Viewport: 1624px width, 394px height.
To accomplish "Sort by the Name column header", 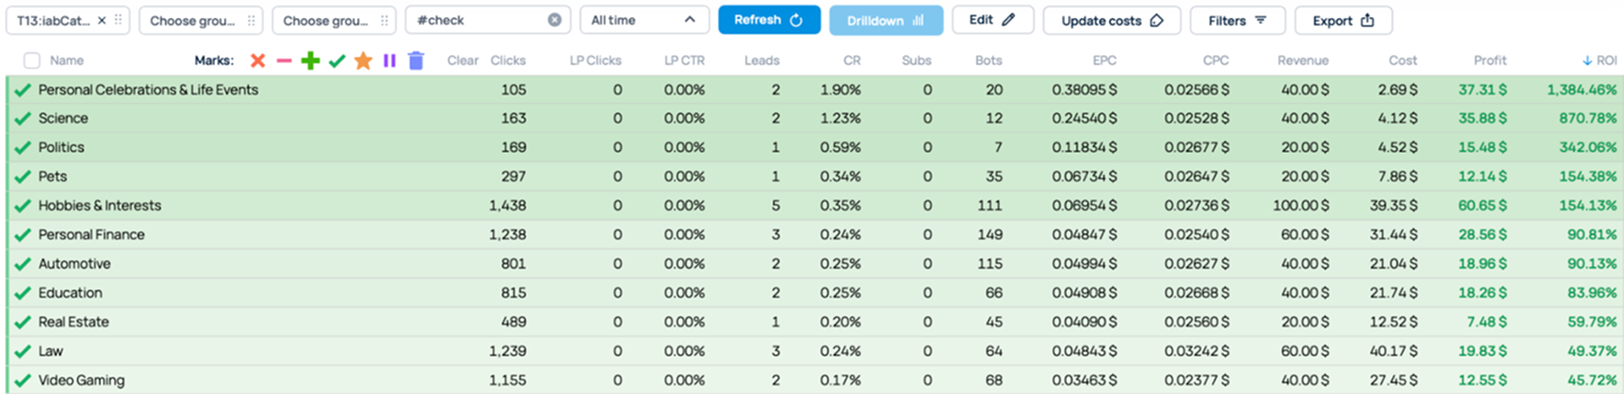I will (67, 61).
